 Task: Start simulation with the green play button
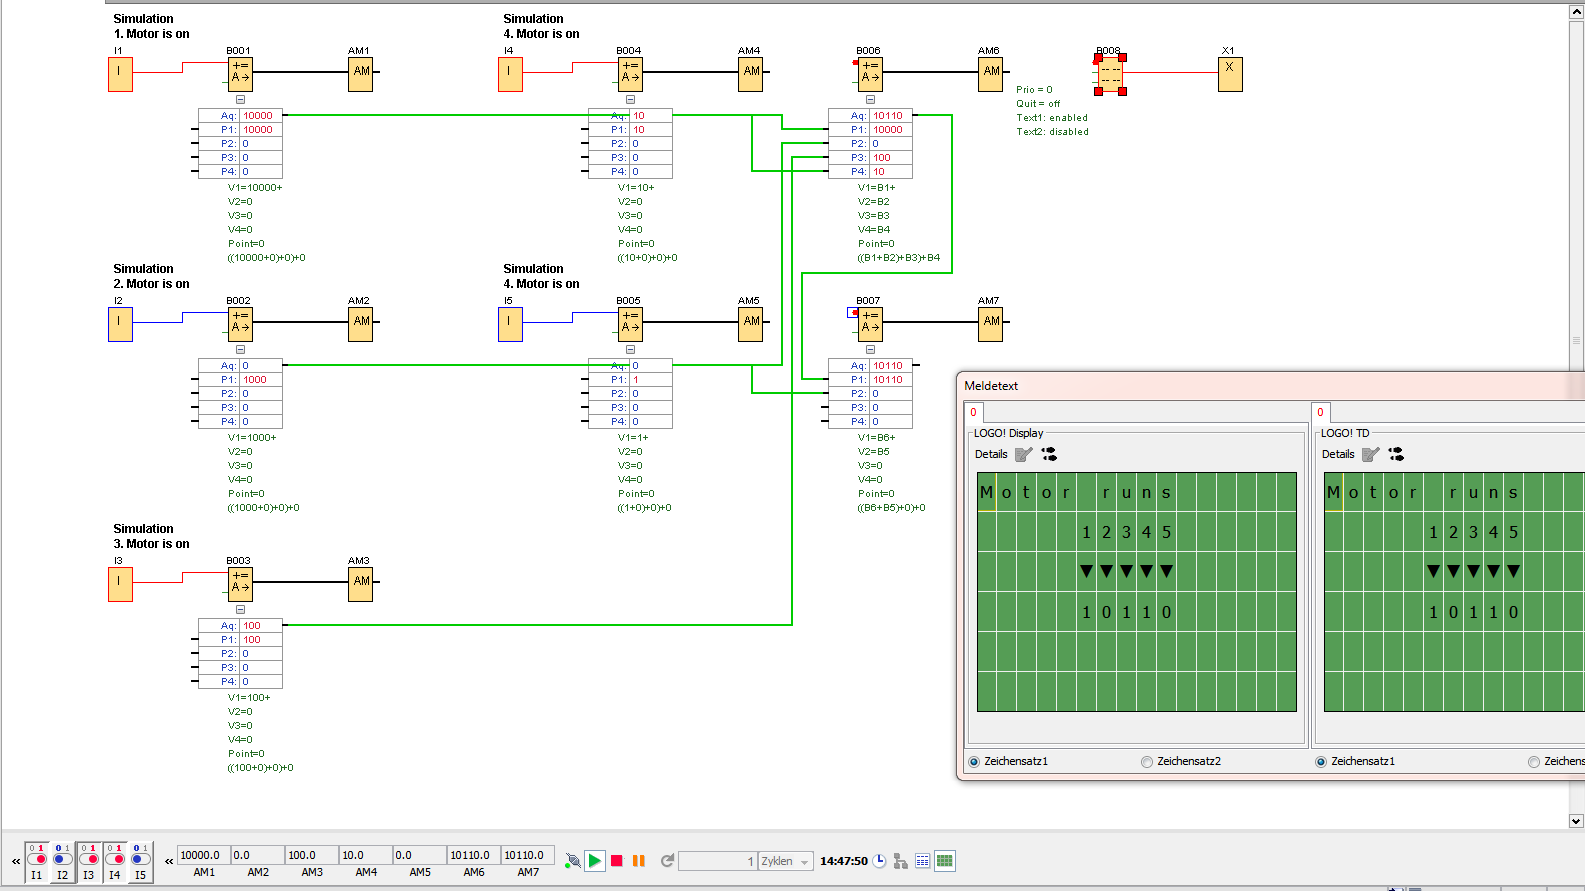(595, 861)
